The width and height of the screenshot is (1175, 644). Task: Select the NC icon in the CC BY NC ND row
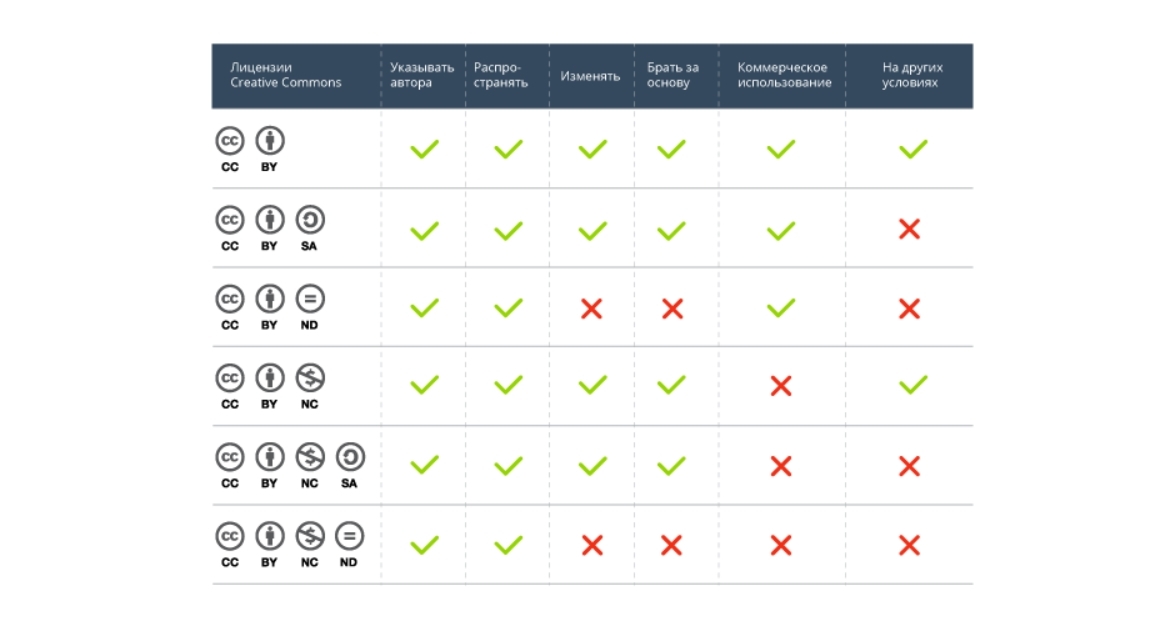[x=309, y=537]
